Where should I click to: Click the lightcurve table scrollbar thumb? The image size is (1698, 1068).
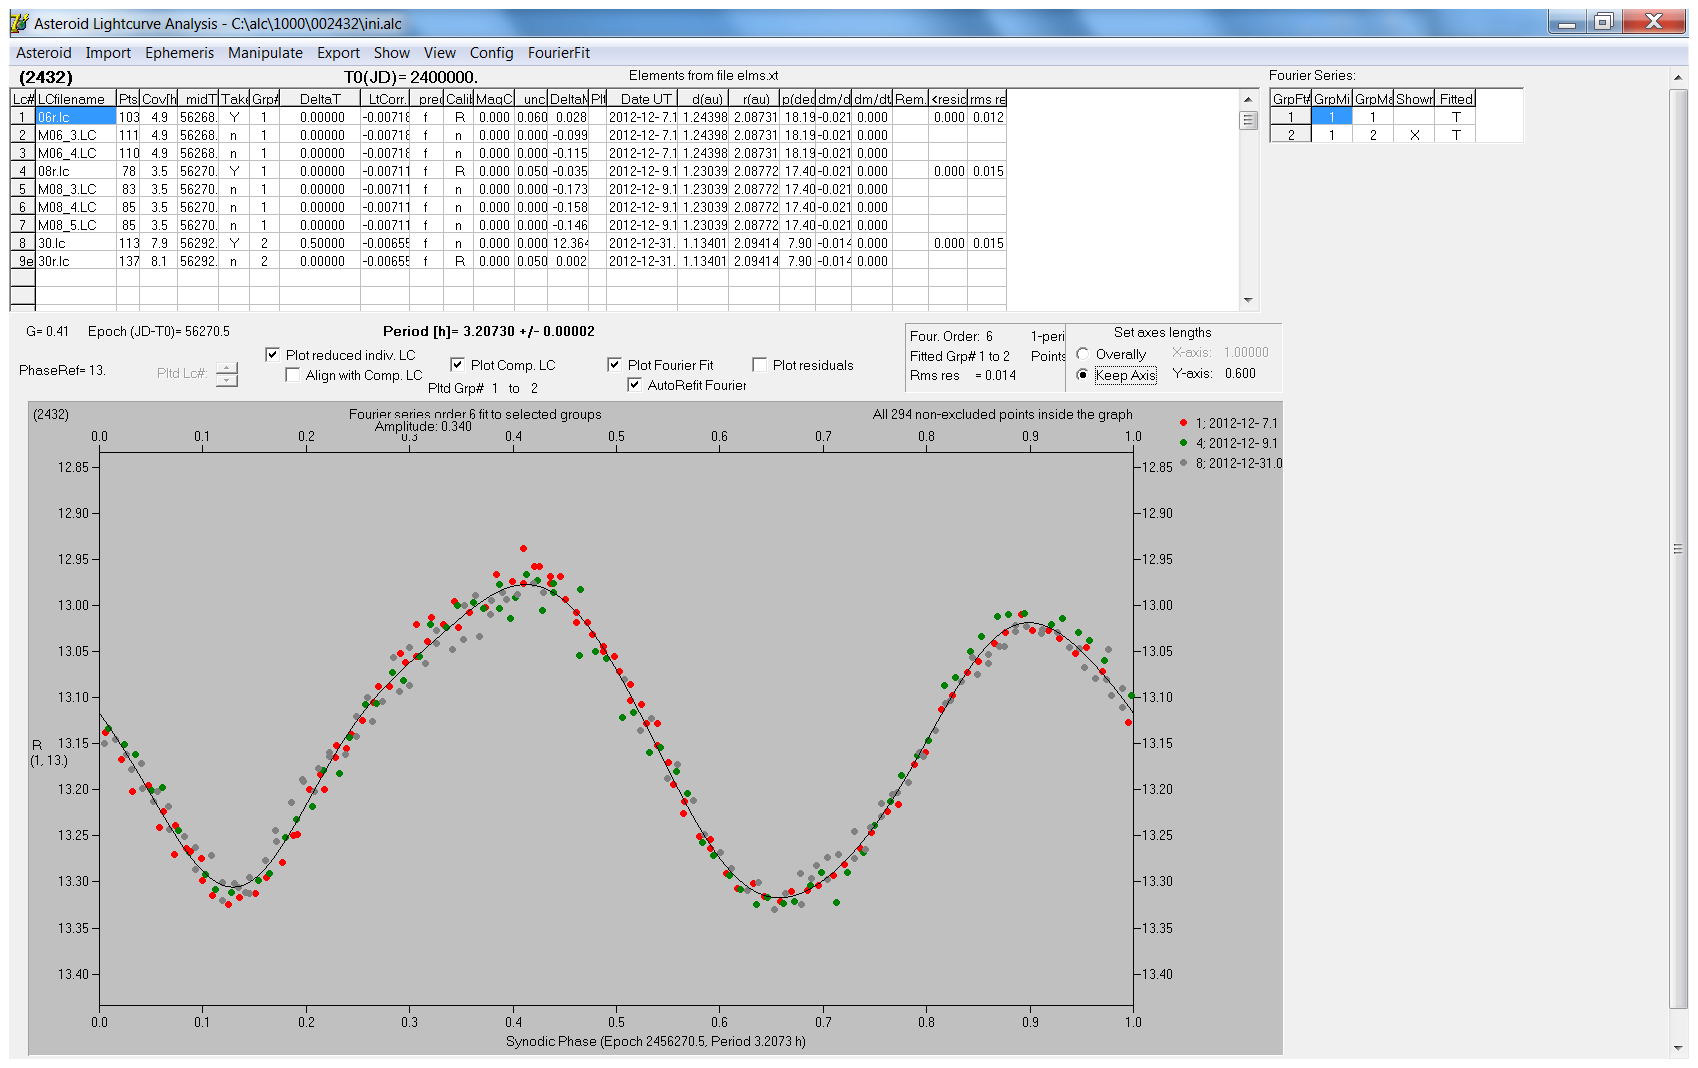coord(1248,120)
